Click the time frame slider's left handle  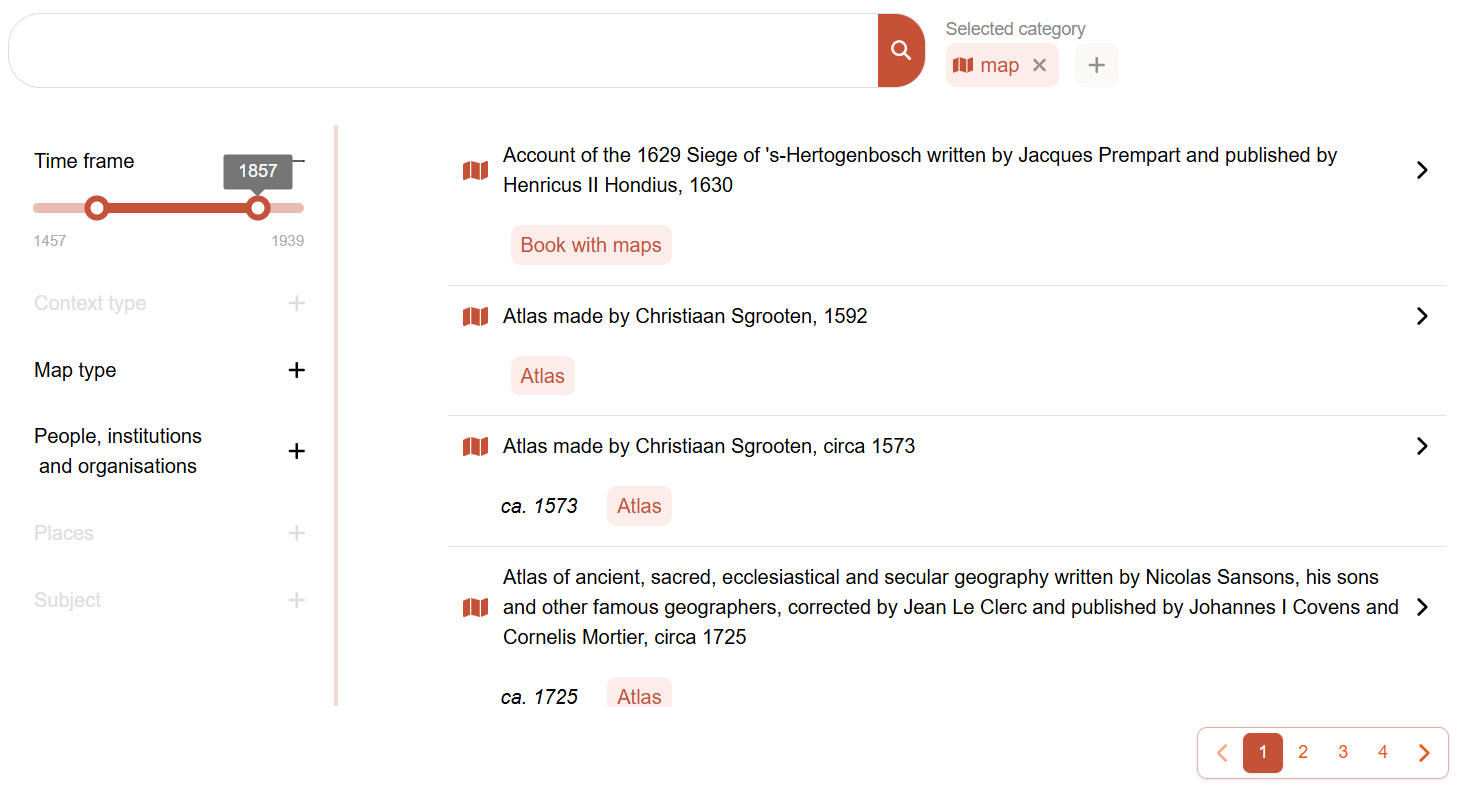point(96,208)
